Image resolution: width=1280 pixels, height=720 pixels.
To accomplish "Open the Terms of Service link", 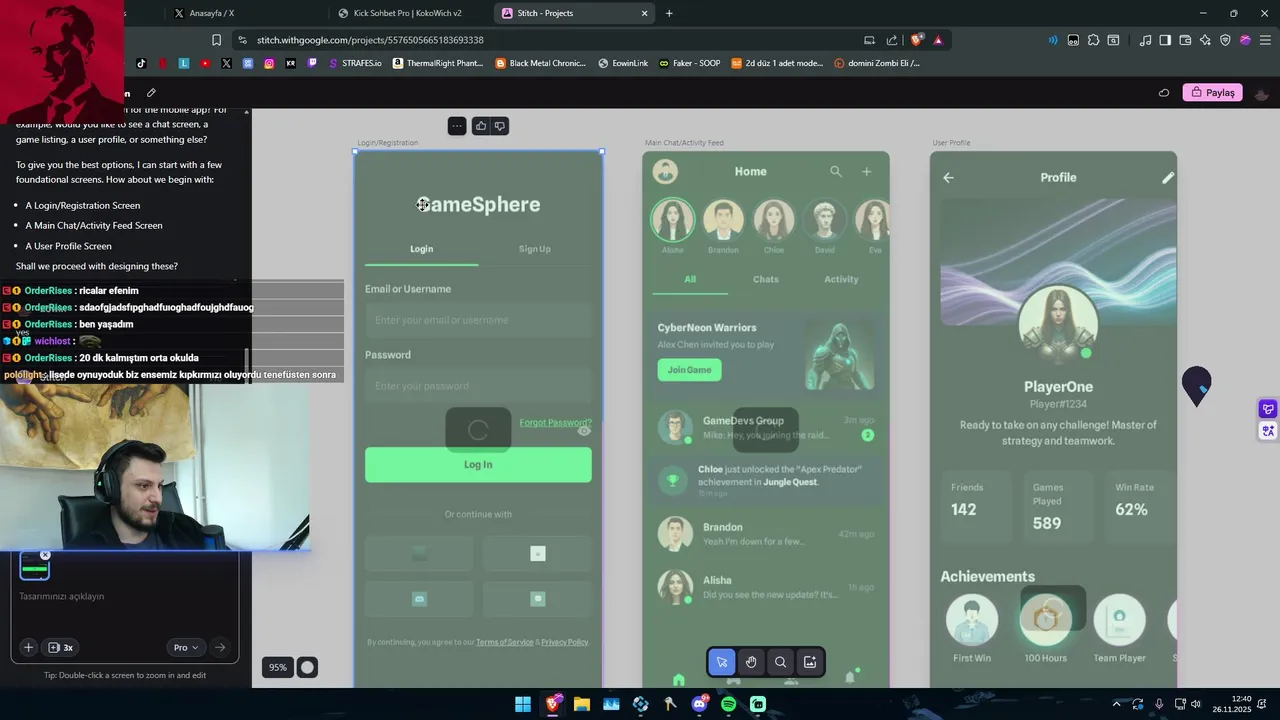I will (x=505, y=642).
